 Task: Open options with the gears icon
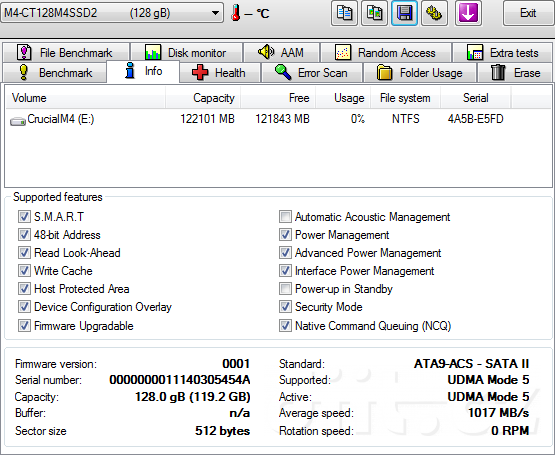click(434, 13)
